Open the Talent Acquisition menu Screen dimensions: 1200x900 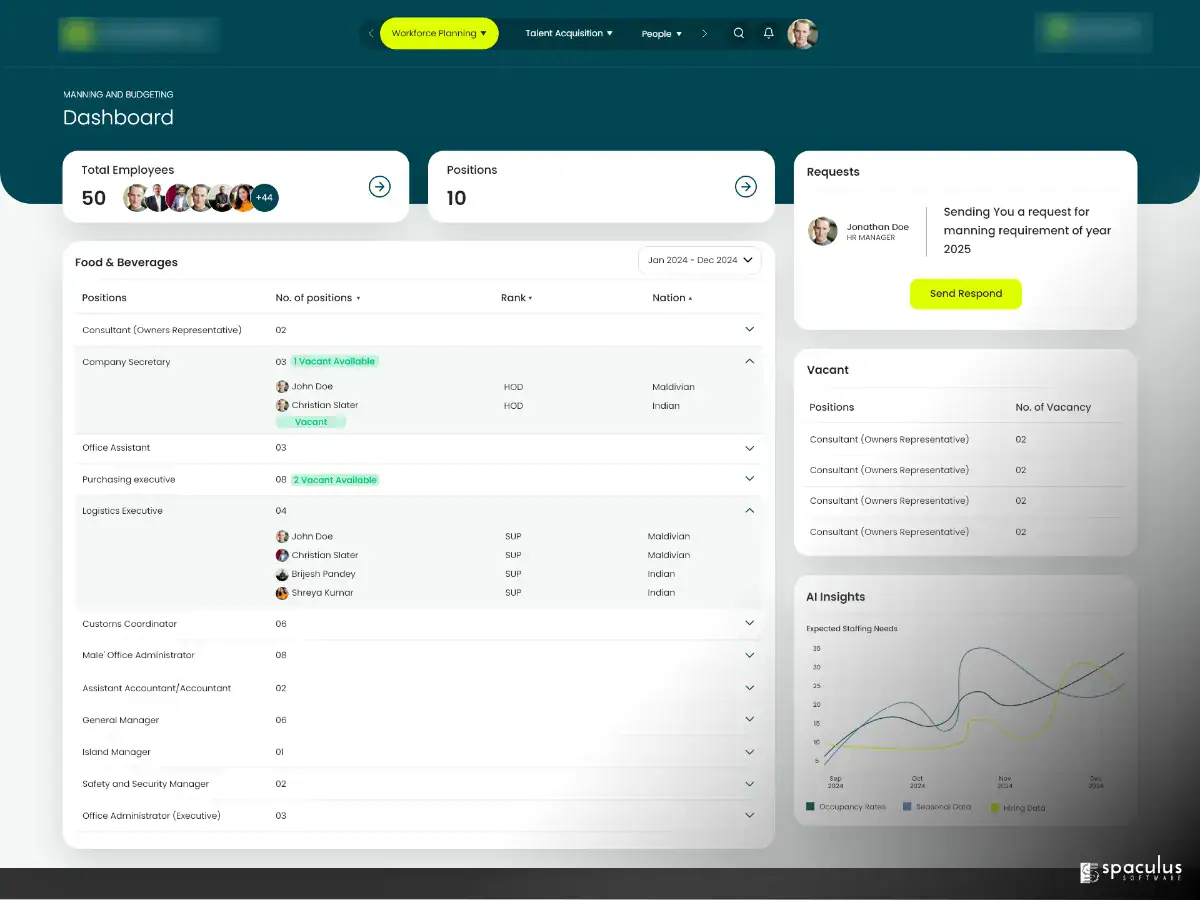569,33
